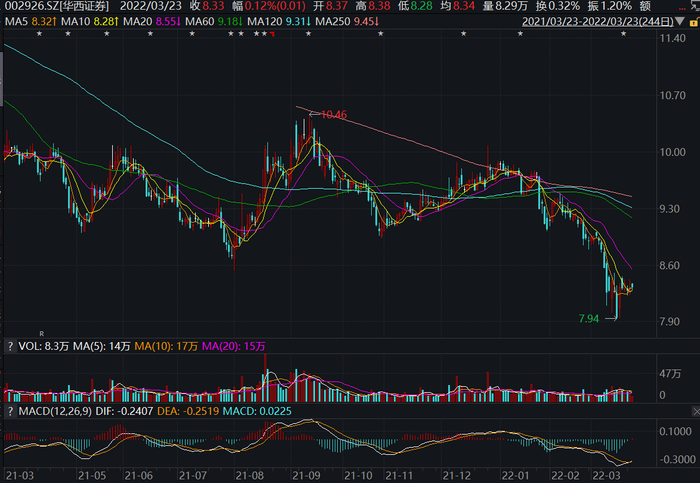Viewport: 700px width, 483px height.
Task: Click the VOL: 8.3万 label
Action: (44, 346)
